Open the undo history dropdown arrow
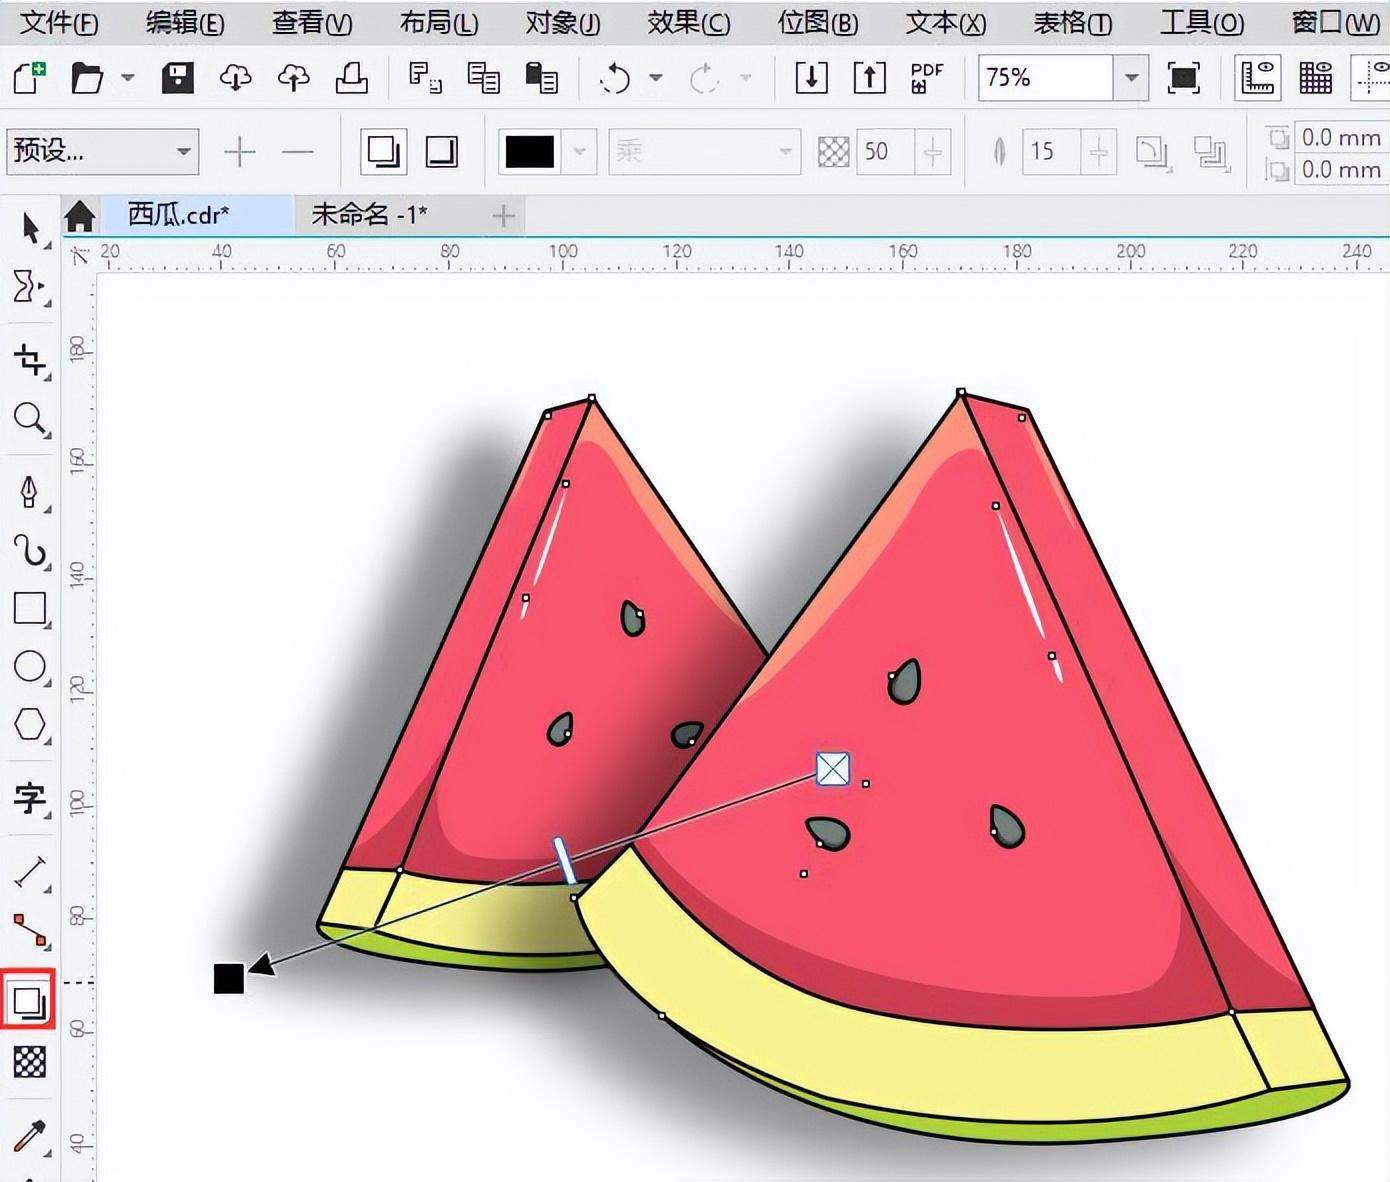Screen dimensions: 1390x1182 tap(656, 77)
